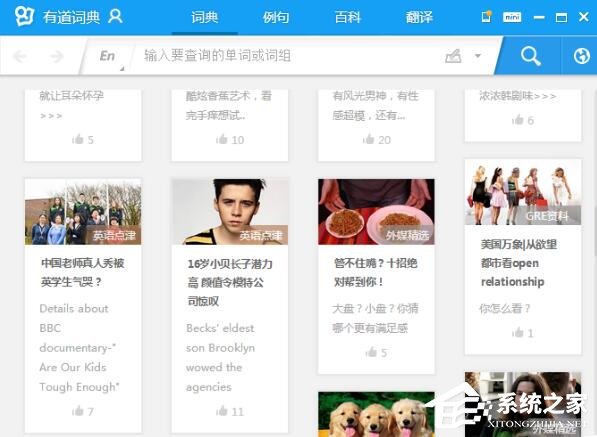This screenshot has height=437, width=597.
Task: Like the open relationship post with 1 like
Action: [x=523, y=333]
